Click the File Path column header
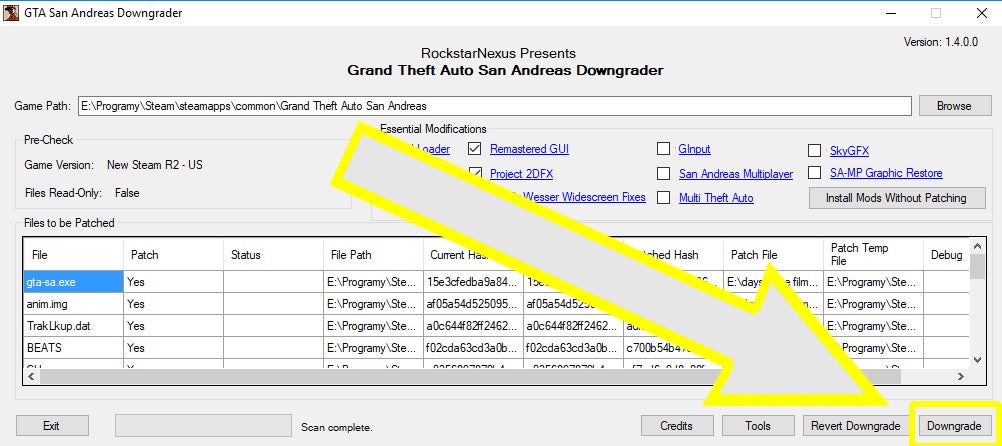The width and height of the screenshot is (1002, 446). click(x=374, y=254)
